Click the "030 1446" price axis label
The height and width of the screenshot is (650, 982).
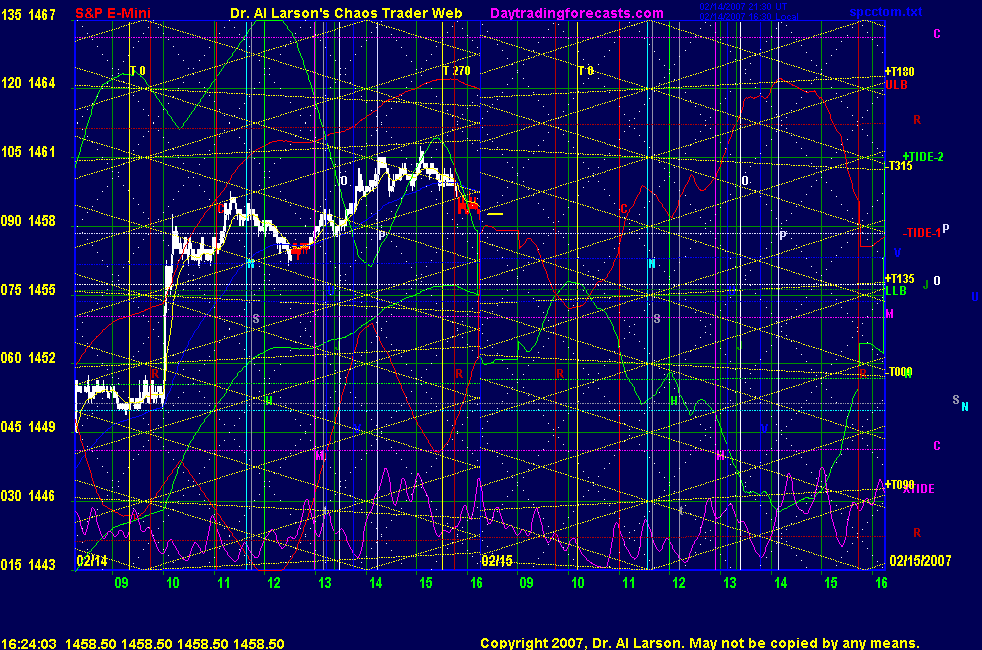pos(28,496)
